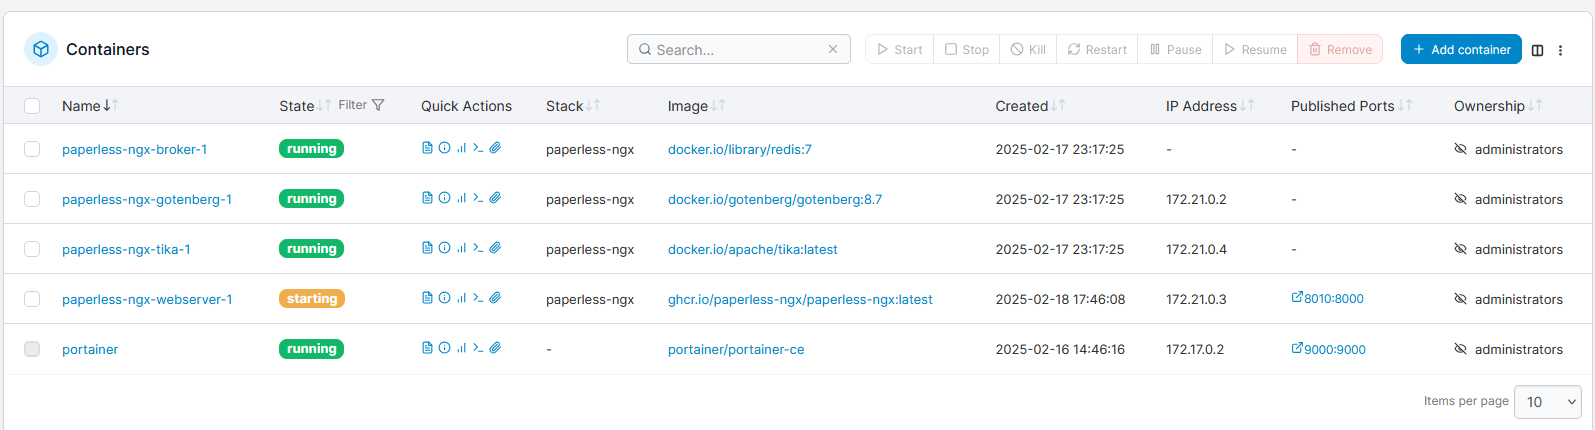
Task: Click the Add container button
Action: click(1461, 49)
